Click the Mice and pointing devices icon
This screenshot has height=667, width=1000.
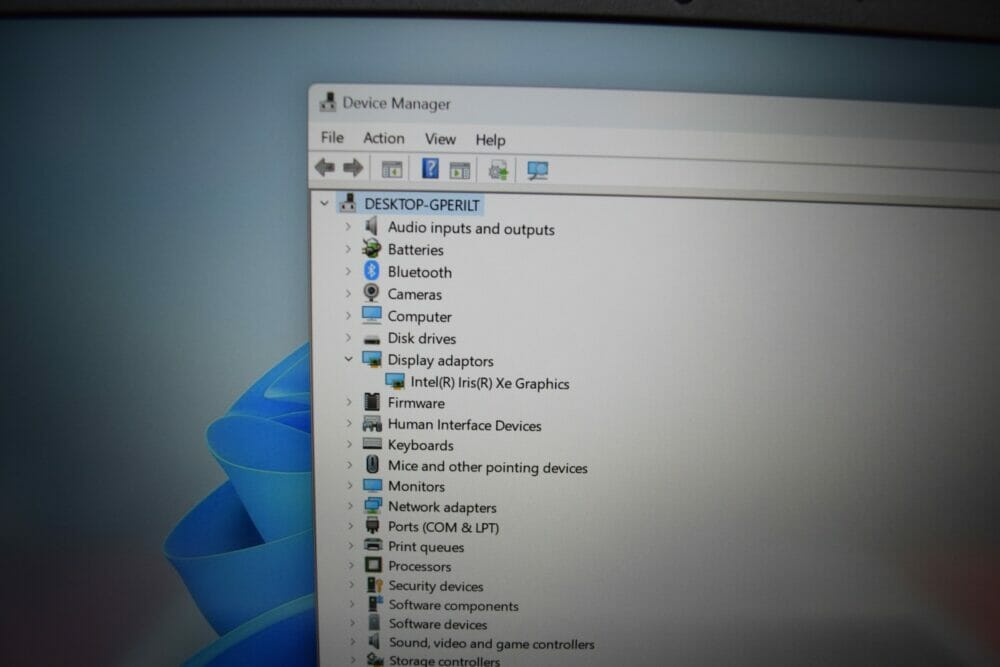click(372, 465)
